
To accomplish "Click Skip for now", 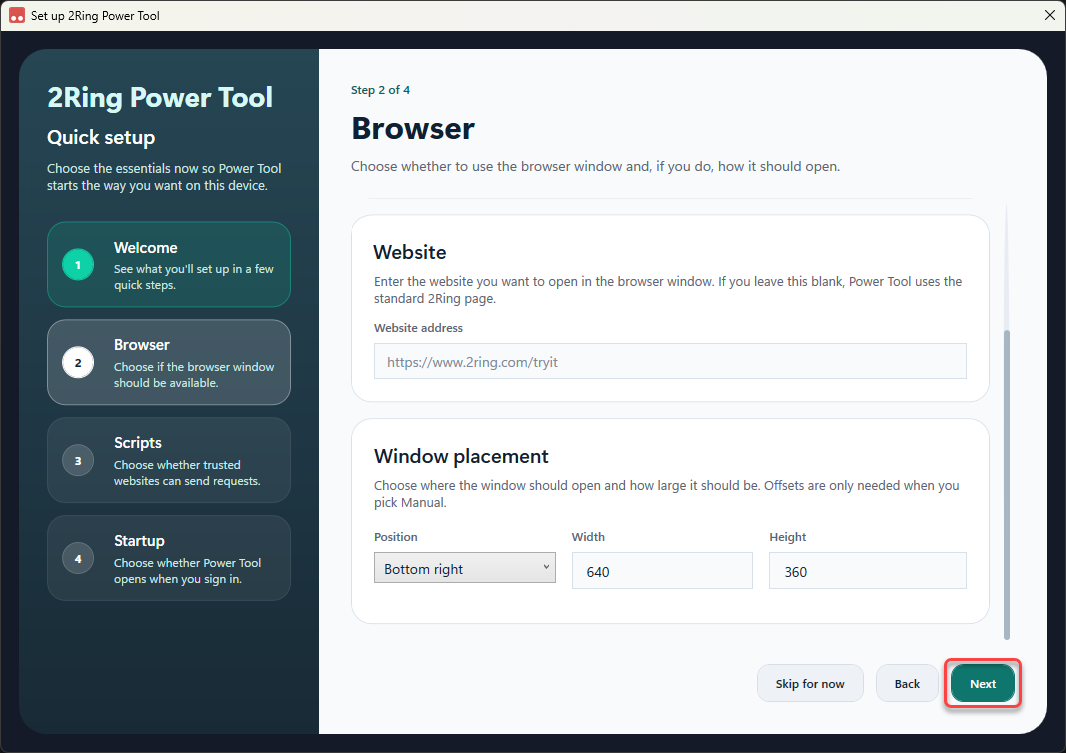I will [810, 684].
